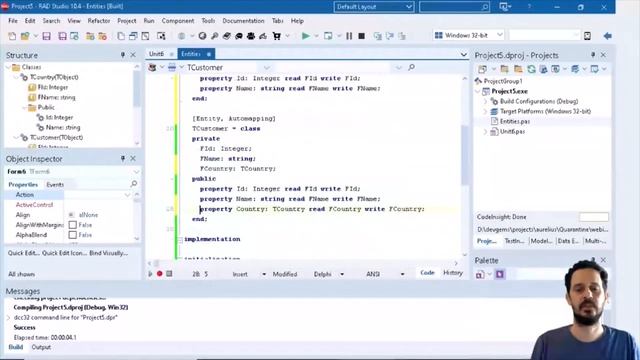640x360 pixels.
Task: Pin the Object Inspector panel
Action: pos(123,158)
